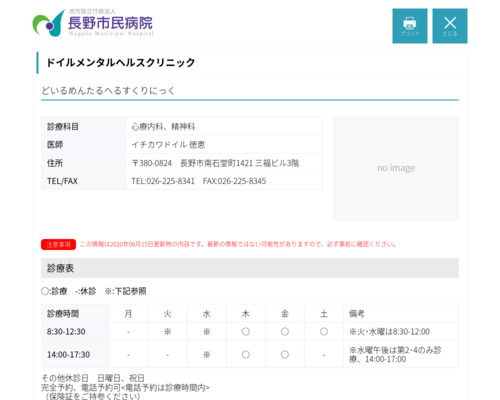Click the 土 column header
The image size is (500, 400).
(324, 314)
